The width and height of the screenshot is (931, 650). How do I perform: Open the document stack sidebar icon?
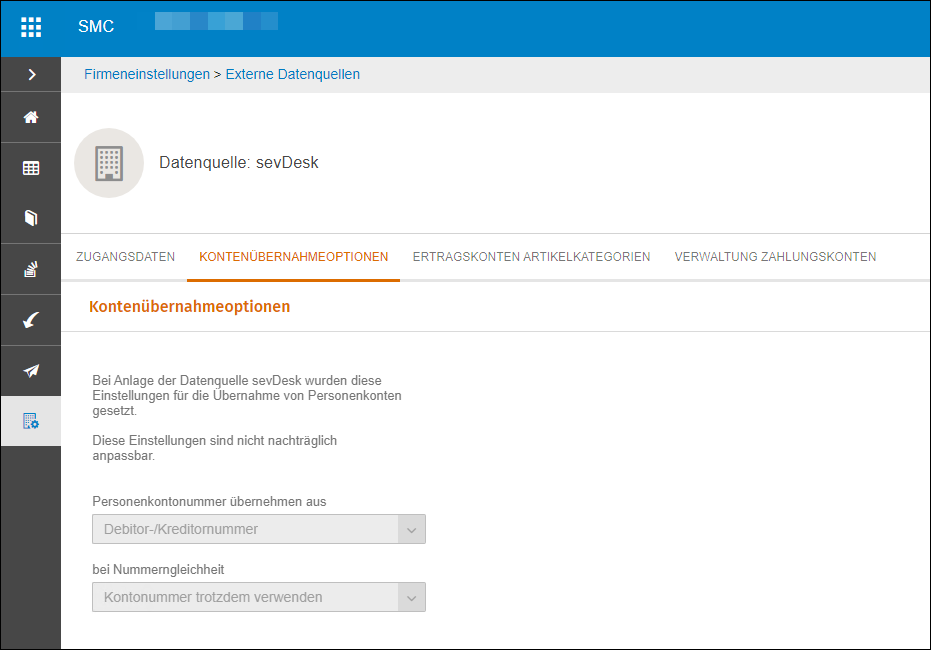pyautogui.click(x=31, y=269)
